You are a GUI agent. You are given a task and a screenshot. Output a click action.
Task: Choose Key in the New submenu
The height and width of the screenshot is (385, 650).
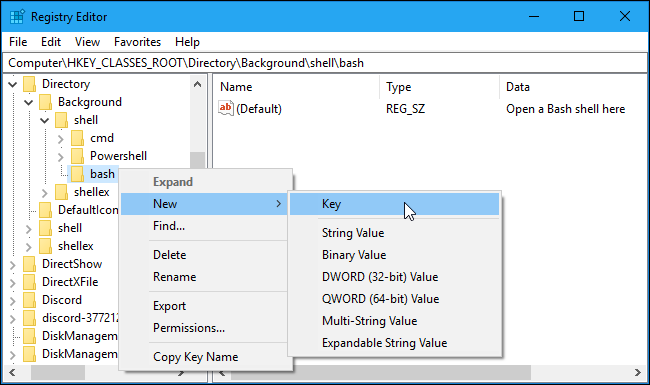coord(394,204)
